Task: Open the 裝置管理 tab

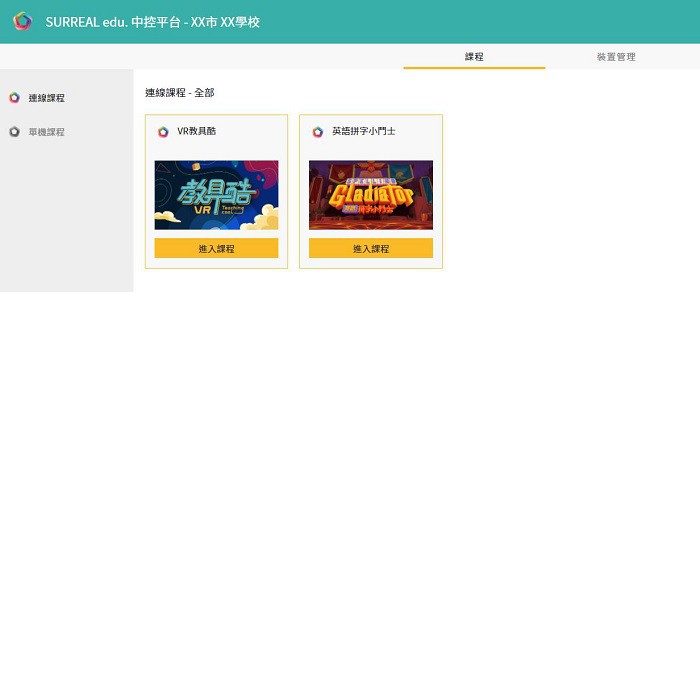Action: tap(616, 57)
